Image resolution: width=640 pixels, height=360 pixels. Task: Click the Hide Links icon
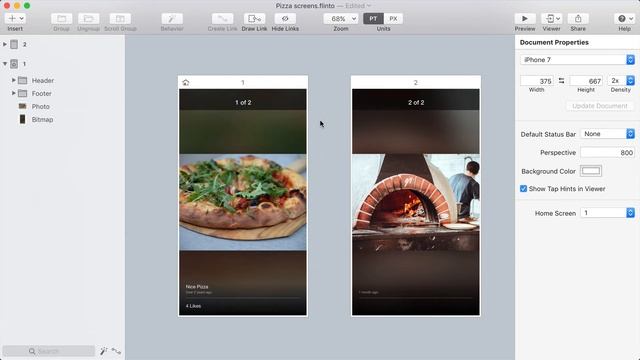click(285, 18)
